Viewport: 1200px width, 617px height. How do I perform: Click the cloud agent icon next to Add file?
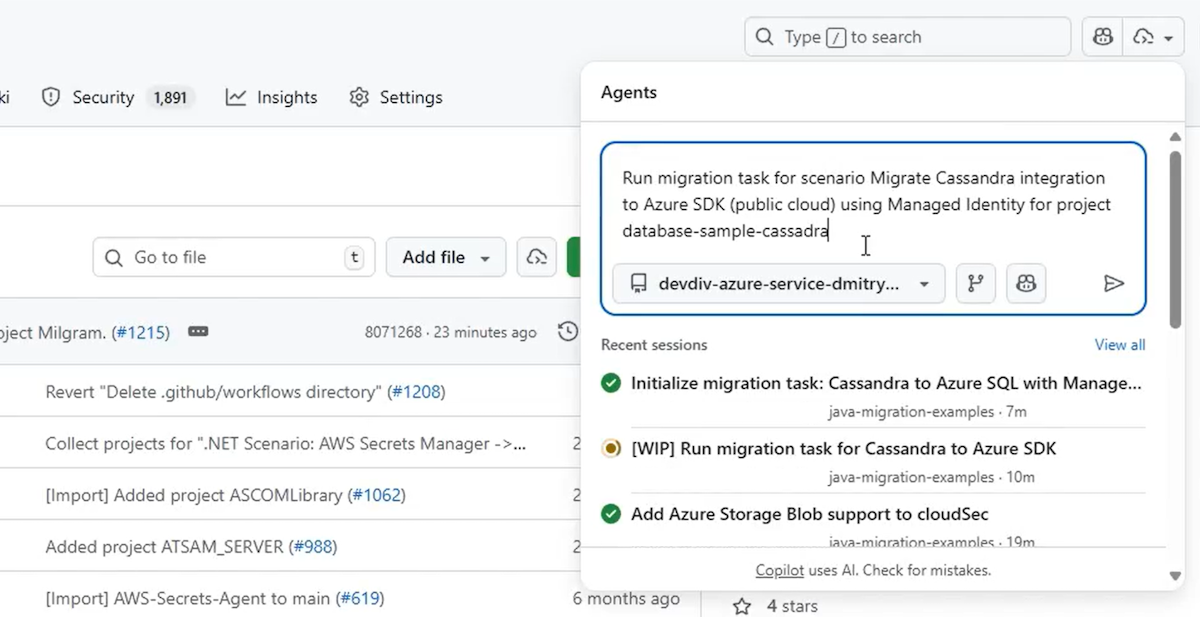pos(537,257)
